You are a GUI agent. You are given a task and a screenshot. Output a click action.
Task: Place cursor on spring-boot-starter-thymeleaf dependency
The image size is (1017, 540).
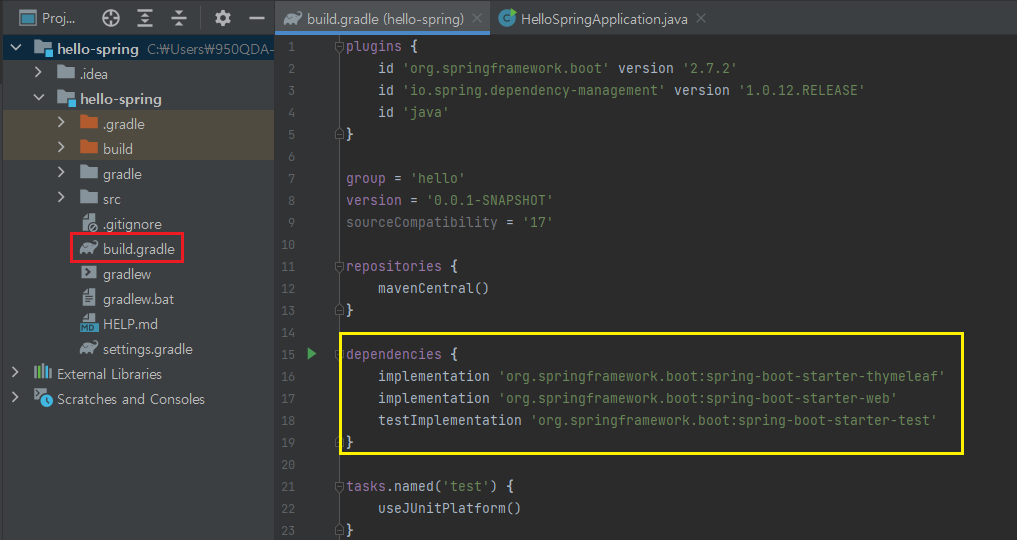tap(721, 377)
